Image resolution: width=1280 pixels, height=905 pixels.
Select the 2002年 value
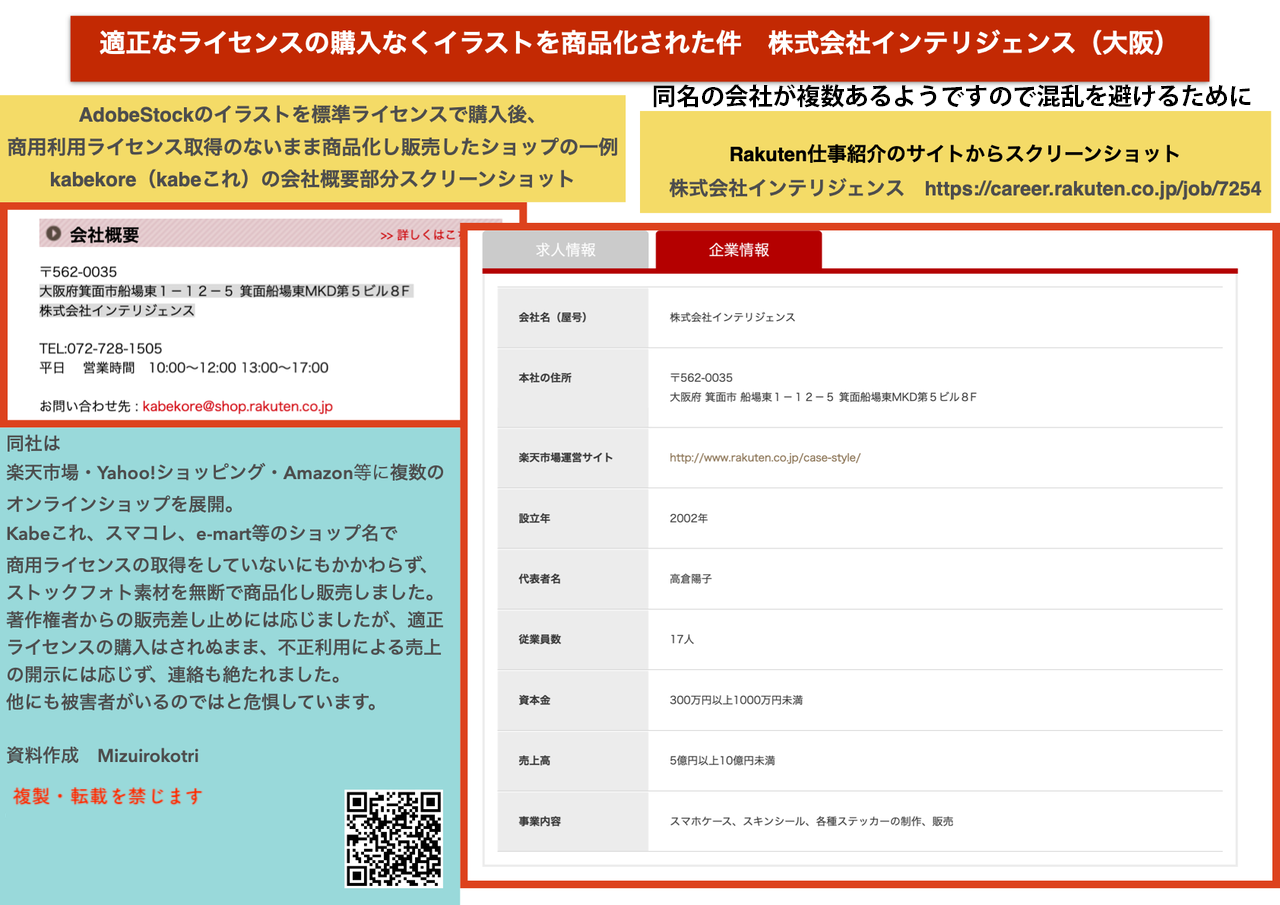click(689, 519)
